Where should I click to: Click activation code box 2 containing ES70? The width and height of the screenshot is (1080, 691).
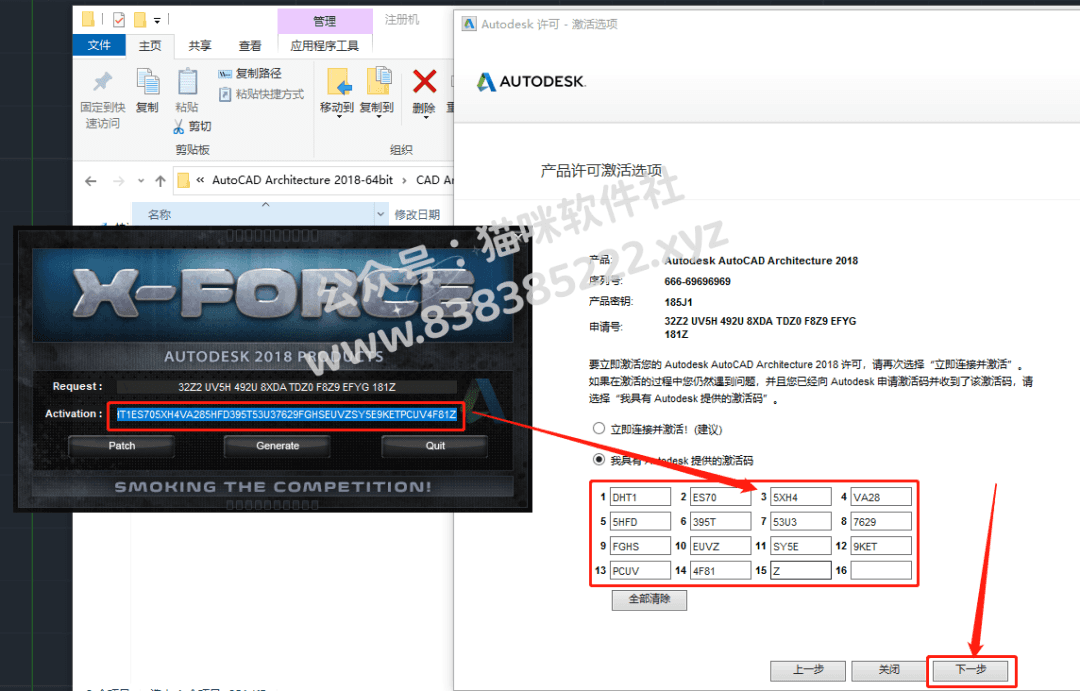[720, 497]
